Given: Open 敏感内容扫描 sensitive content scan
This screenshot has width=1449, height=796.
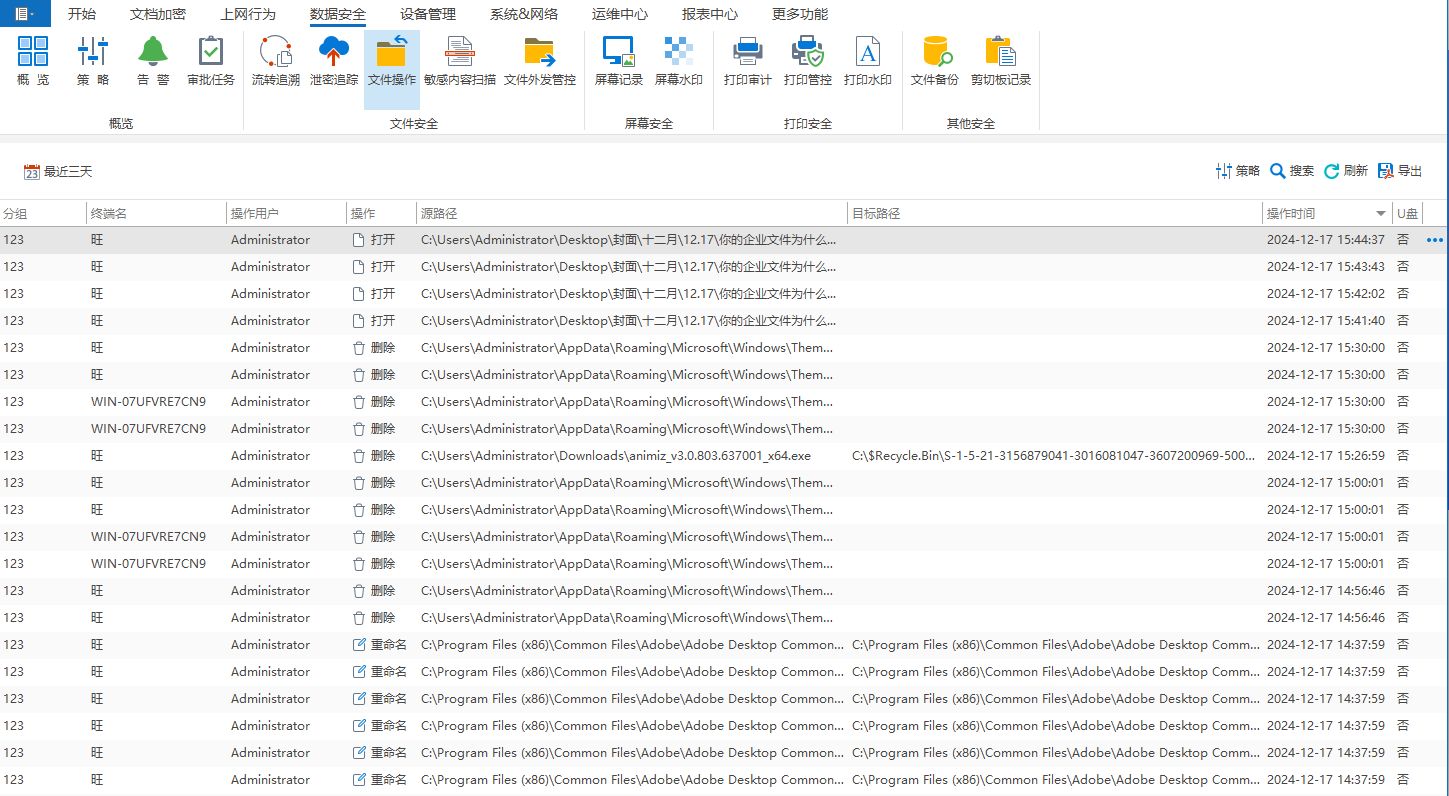Looking at the screenshot, I should tap(459, 60).
